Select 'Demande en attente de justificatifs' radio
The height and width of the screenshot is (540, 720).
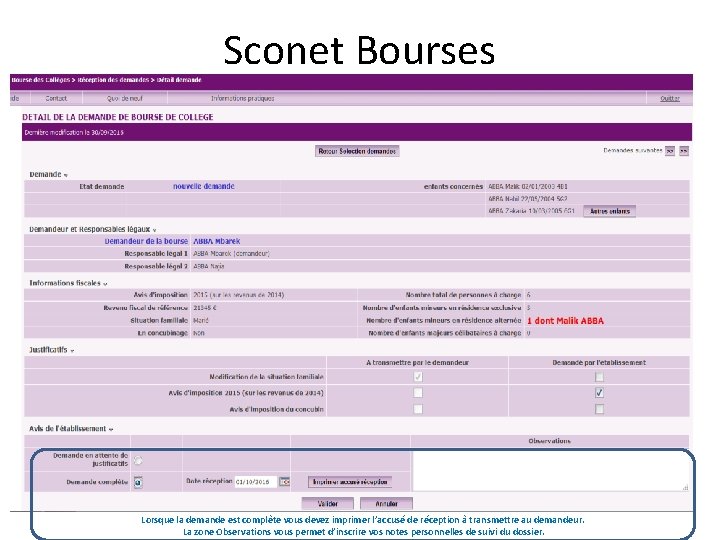click(x=138, y=460)
